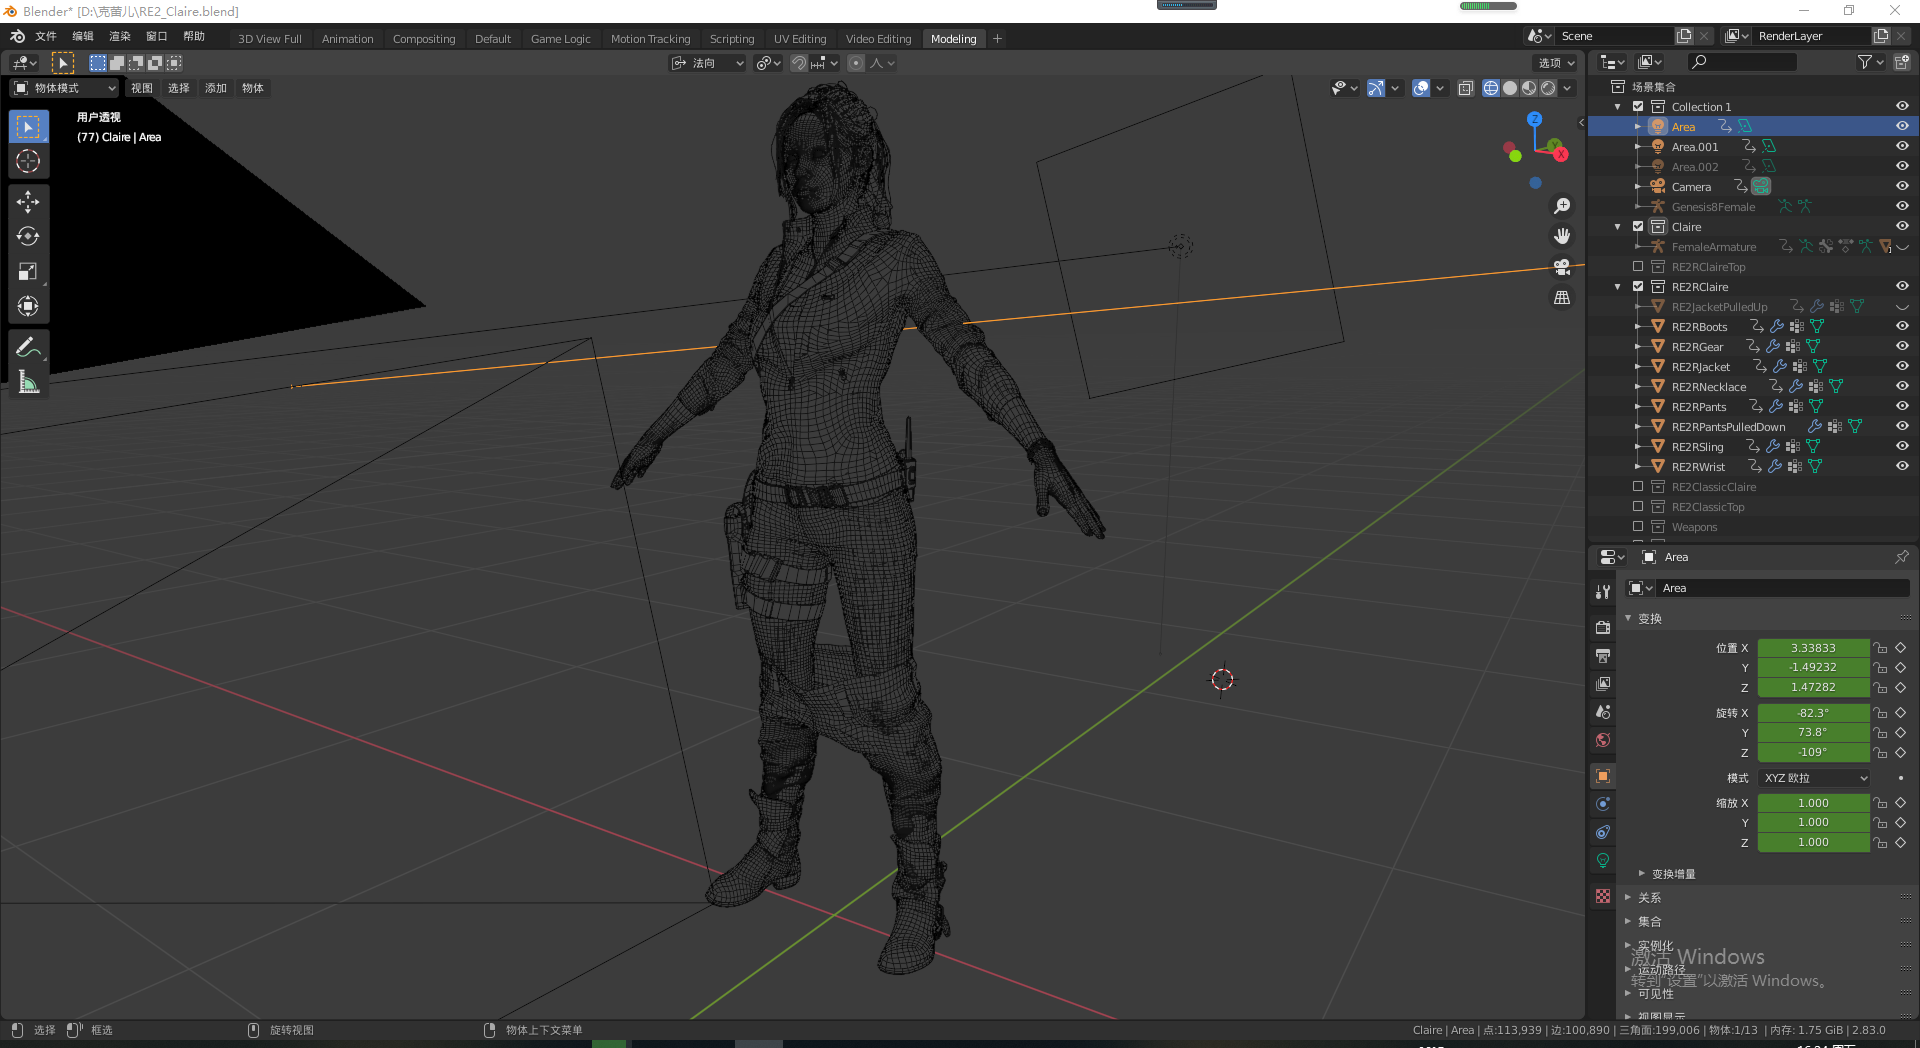The image size is (1920, 1048).
Task: Open Object Constraints properties tab
Action: (1603, 832)
